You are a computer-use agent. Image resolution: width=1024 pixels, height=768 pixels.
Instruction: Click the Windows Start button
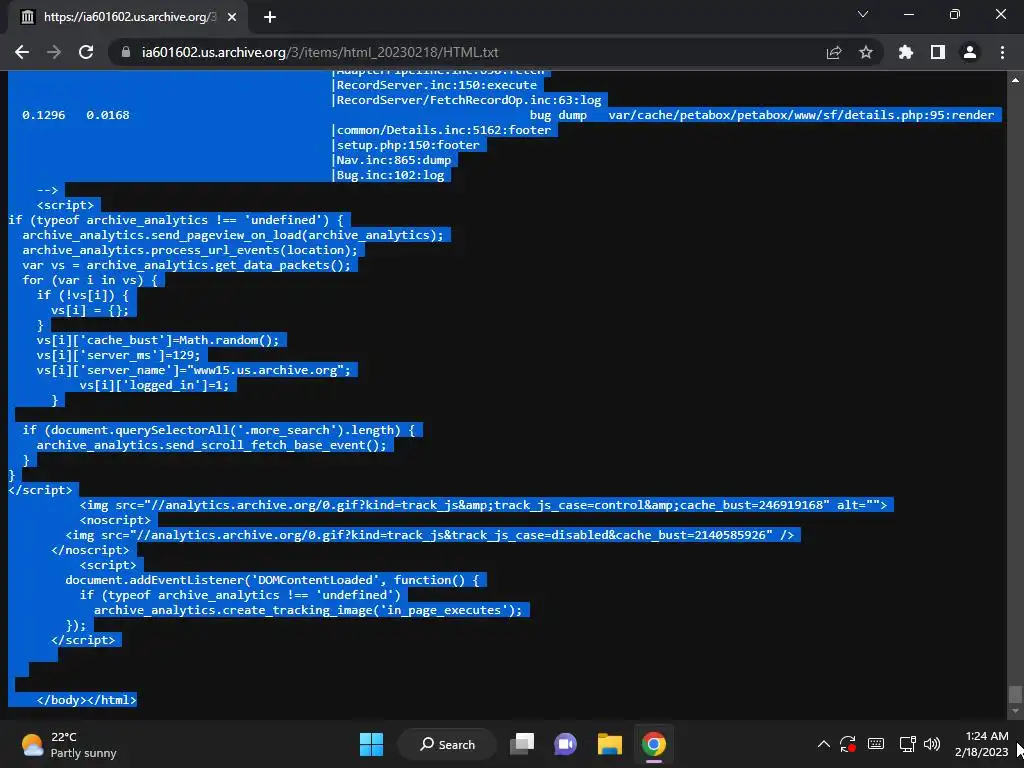point(371,744)
